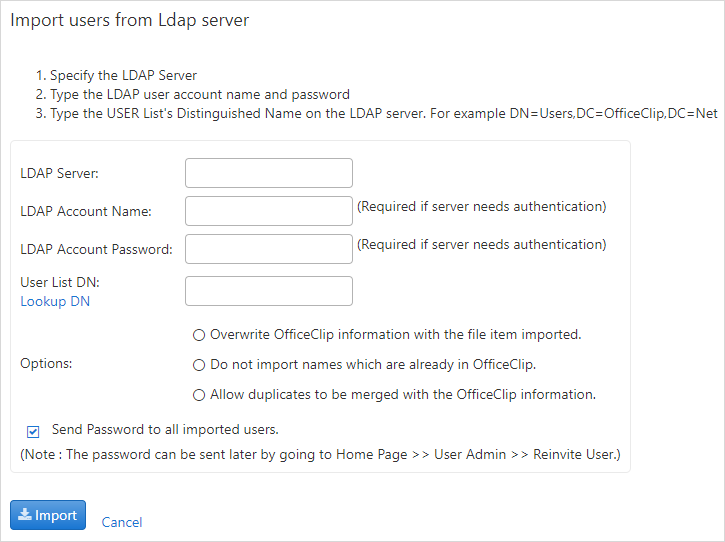Click the User List DN input

[269, 291]
